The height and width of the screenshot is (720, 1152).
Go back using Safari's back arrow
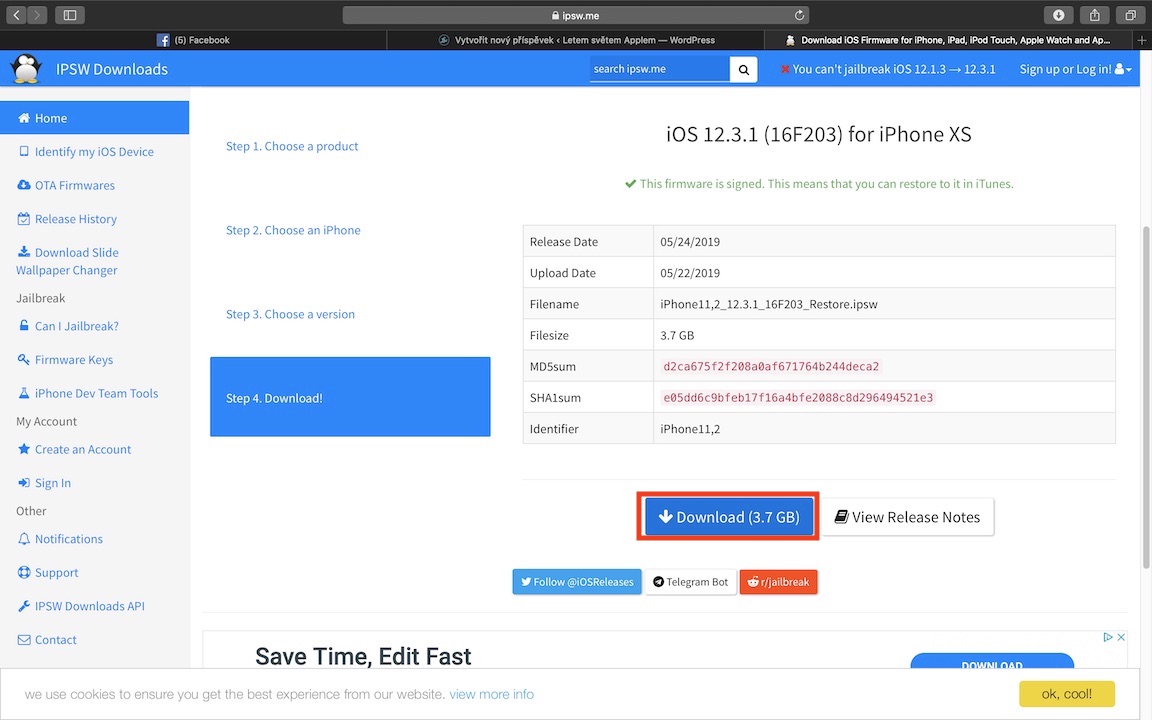16,15
